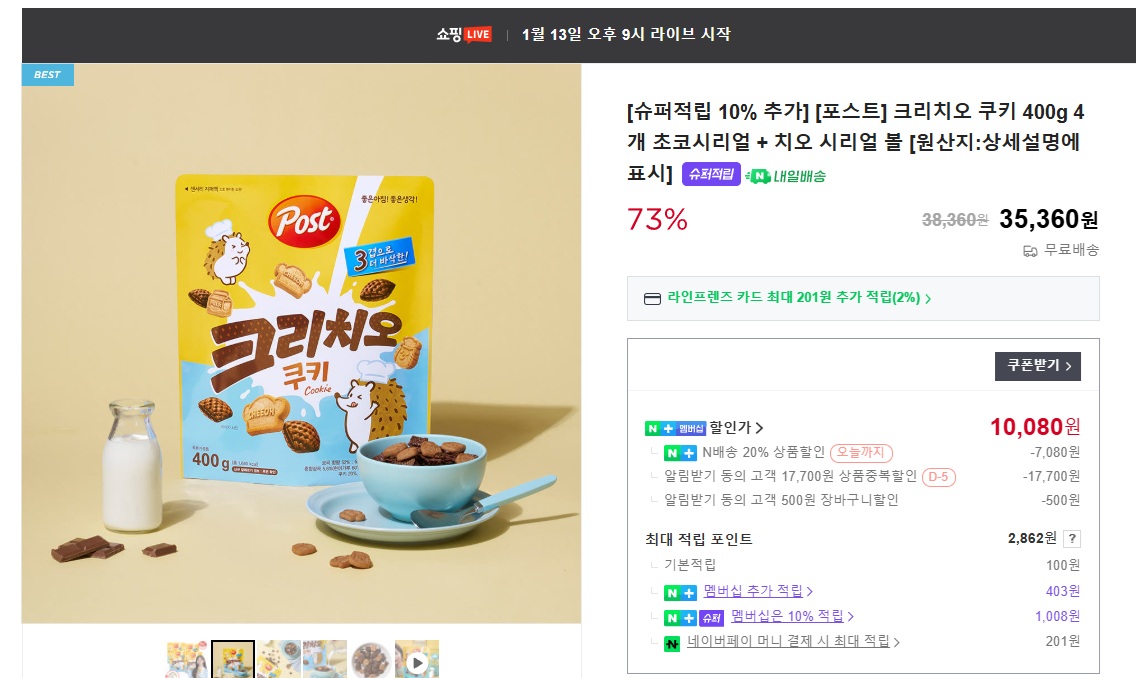Select the cereal close-up round thumbnail
This screenshot has height=678, width=1136.
(x=371, y=659)
